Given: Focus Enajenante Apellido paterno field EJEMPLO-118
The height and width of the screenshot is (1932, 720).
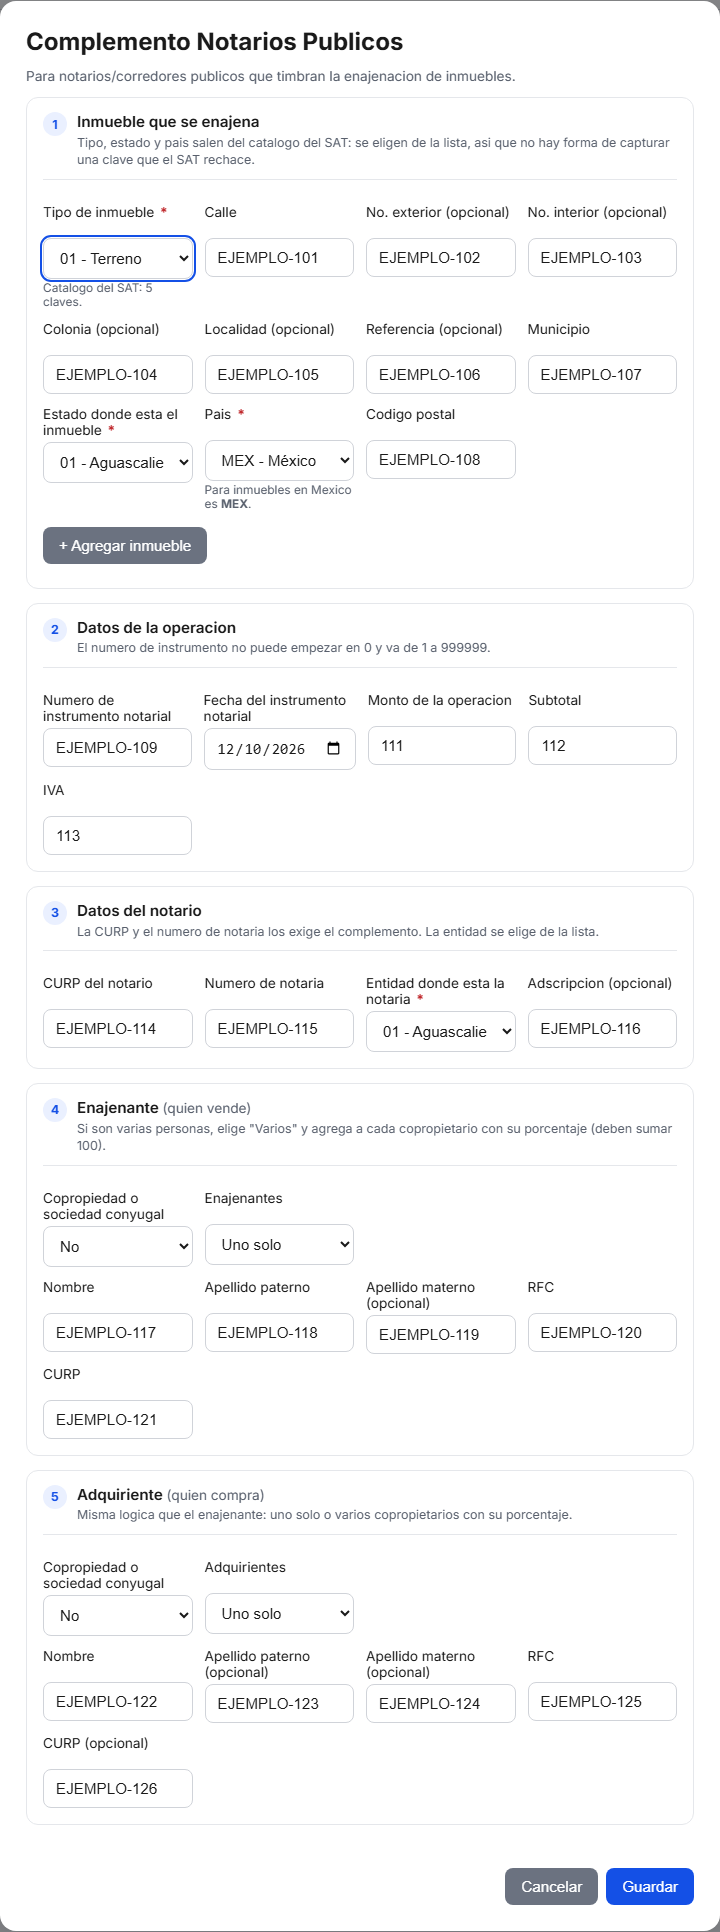Looking at the screenshot, I should 279,1332.
